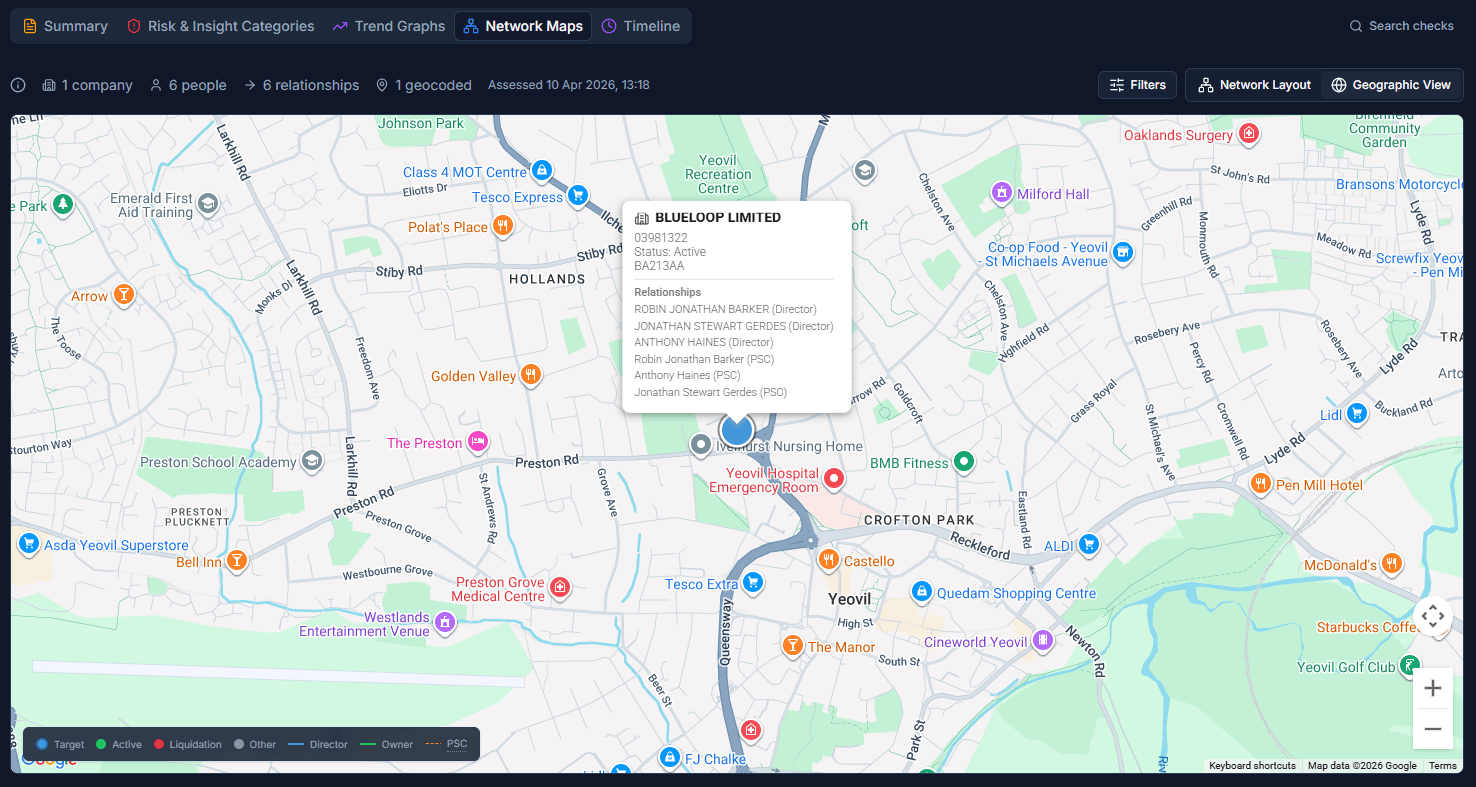Click FJ Chalke map pin
Screen dimensions: 1476x787
coord(669,758)
